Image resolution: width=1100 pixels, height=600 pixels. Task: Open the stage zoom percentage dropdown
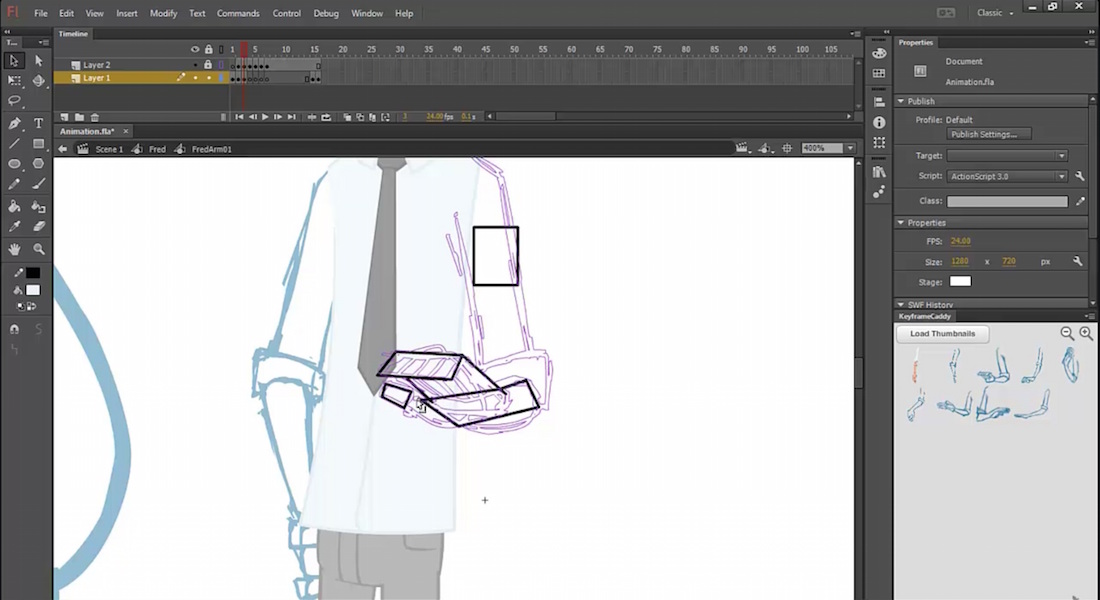click(850, 148)
